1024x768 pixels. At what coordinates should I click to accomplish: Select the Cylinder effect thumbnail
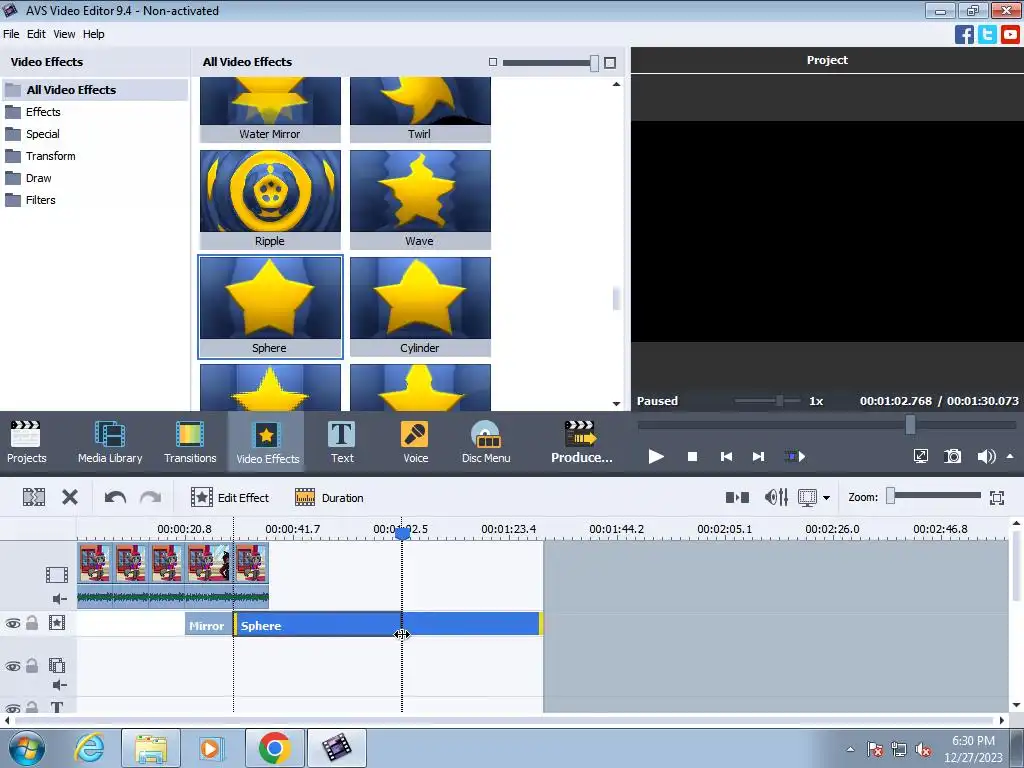420,306
